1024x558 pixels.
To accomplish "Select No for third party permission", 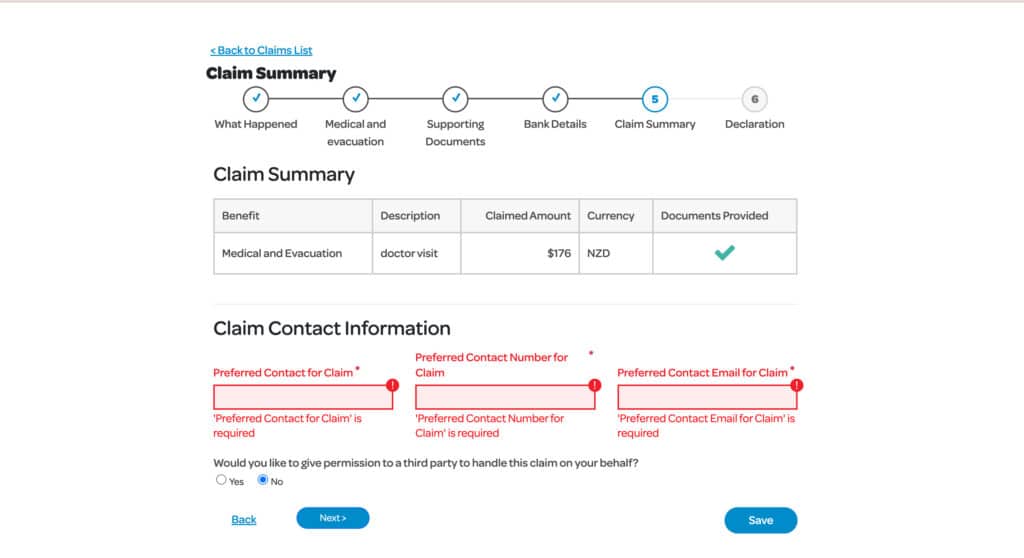I will point(263,480).
